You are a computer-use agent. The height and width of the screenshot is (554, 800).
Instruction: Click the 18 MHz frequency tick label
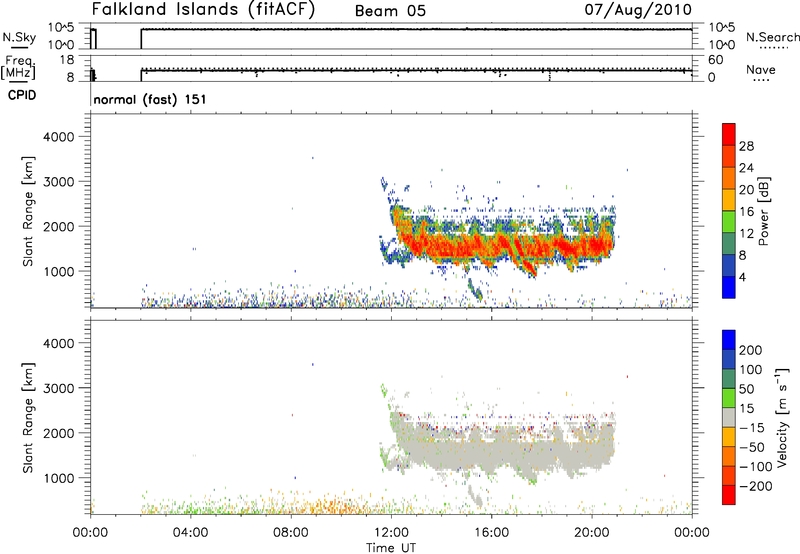pyautogui.click(x=67, y=60)
